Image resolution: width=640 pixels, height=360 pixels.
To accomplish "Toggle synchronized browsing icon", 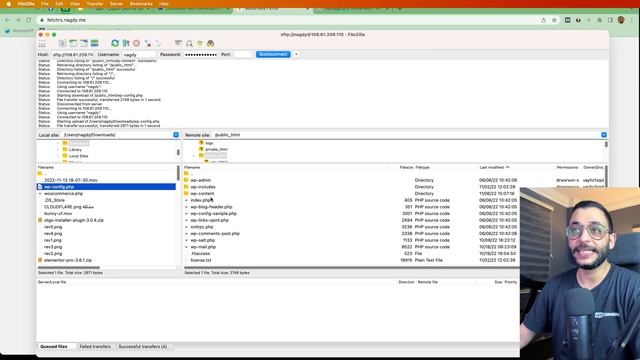I will pos(200,43).
